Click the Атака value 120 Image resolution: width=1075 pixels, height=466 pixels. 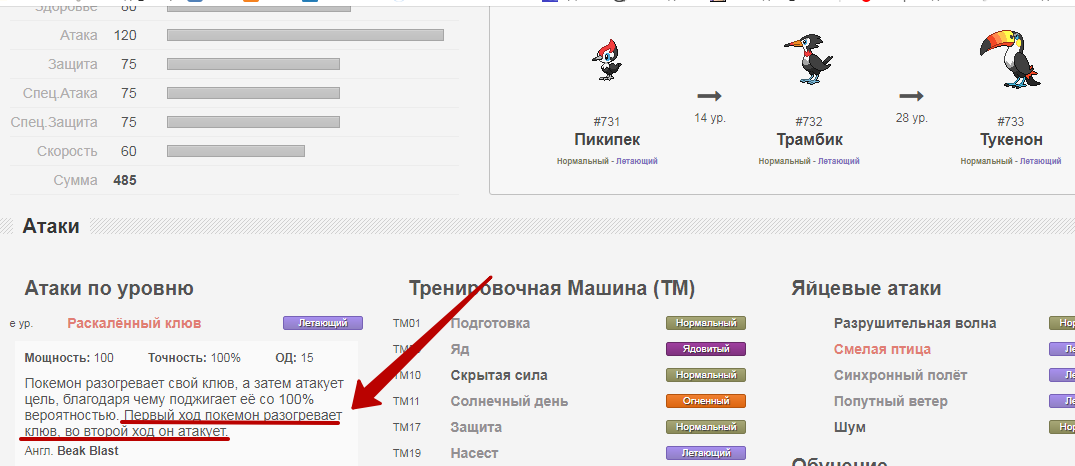[125, 35]
